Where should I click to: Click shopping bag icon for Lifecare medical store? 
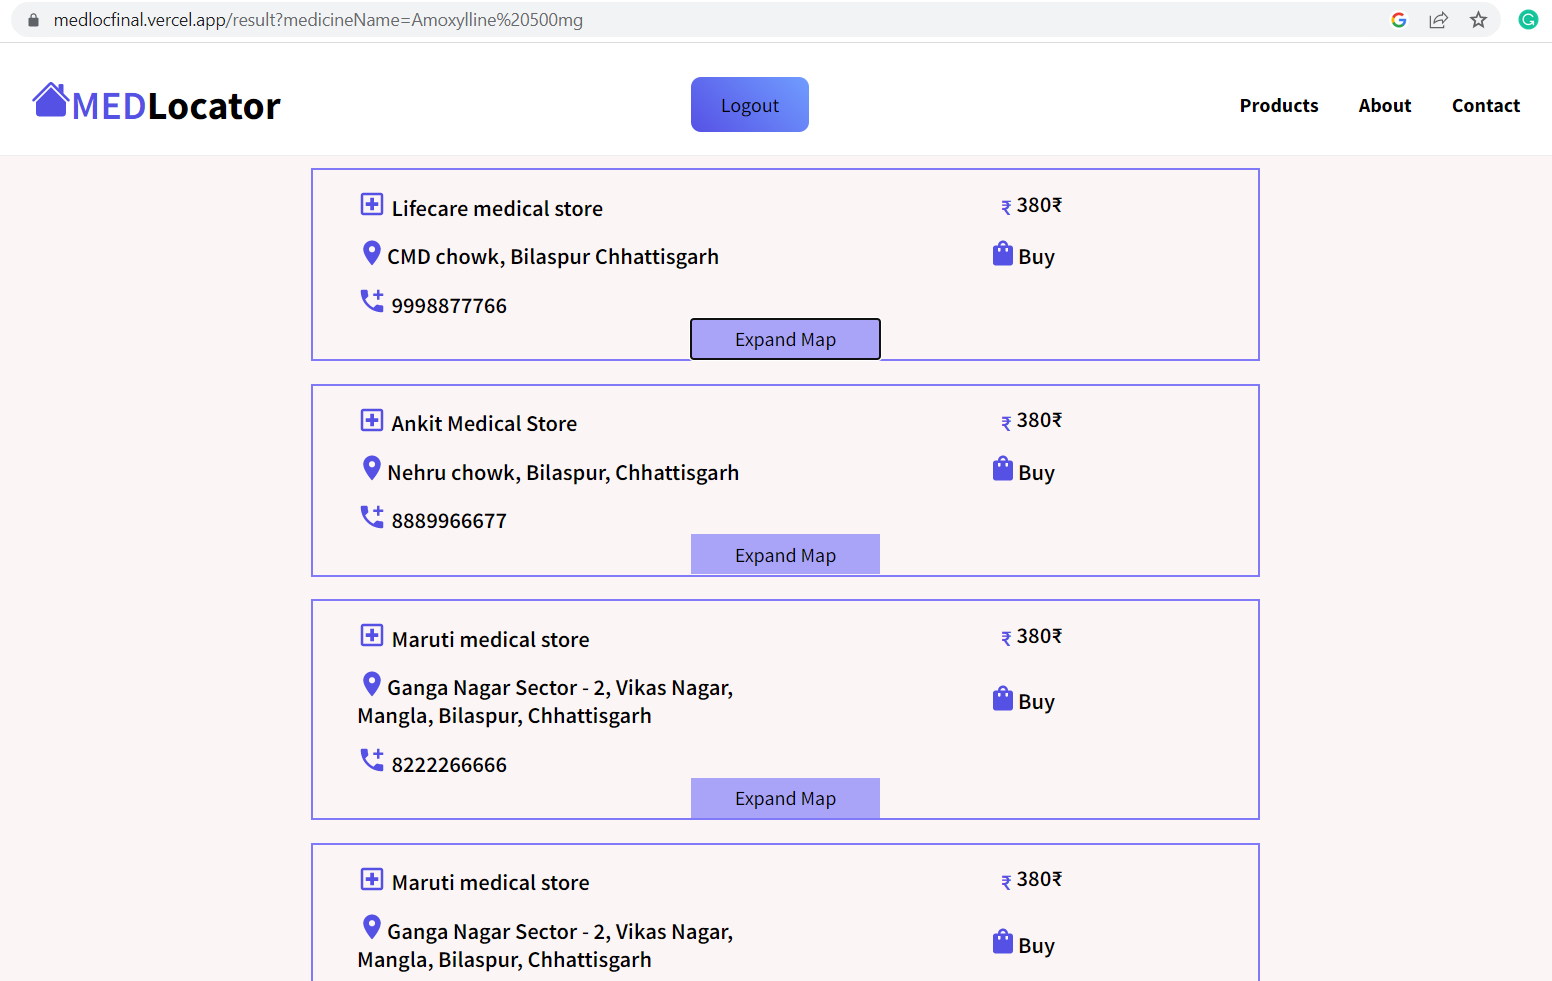click(1002, 254)
